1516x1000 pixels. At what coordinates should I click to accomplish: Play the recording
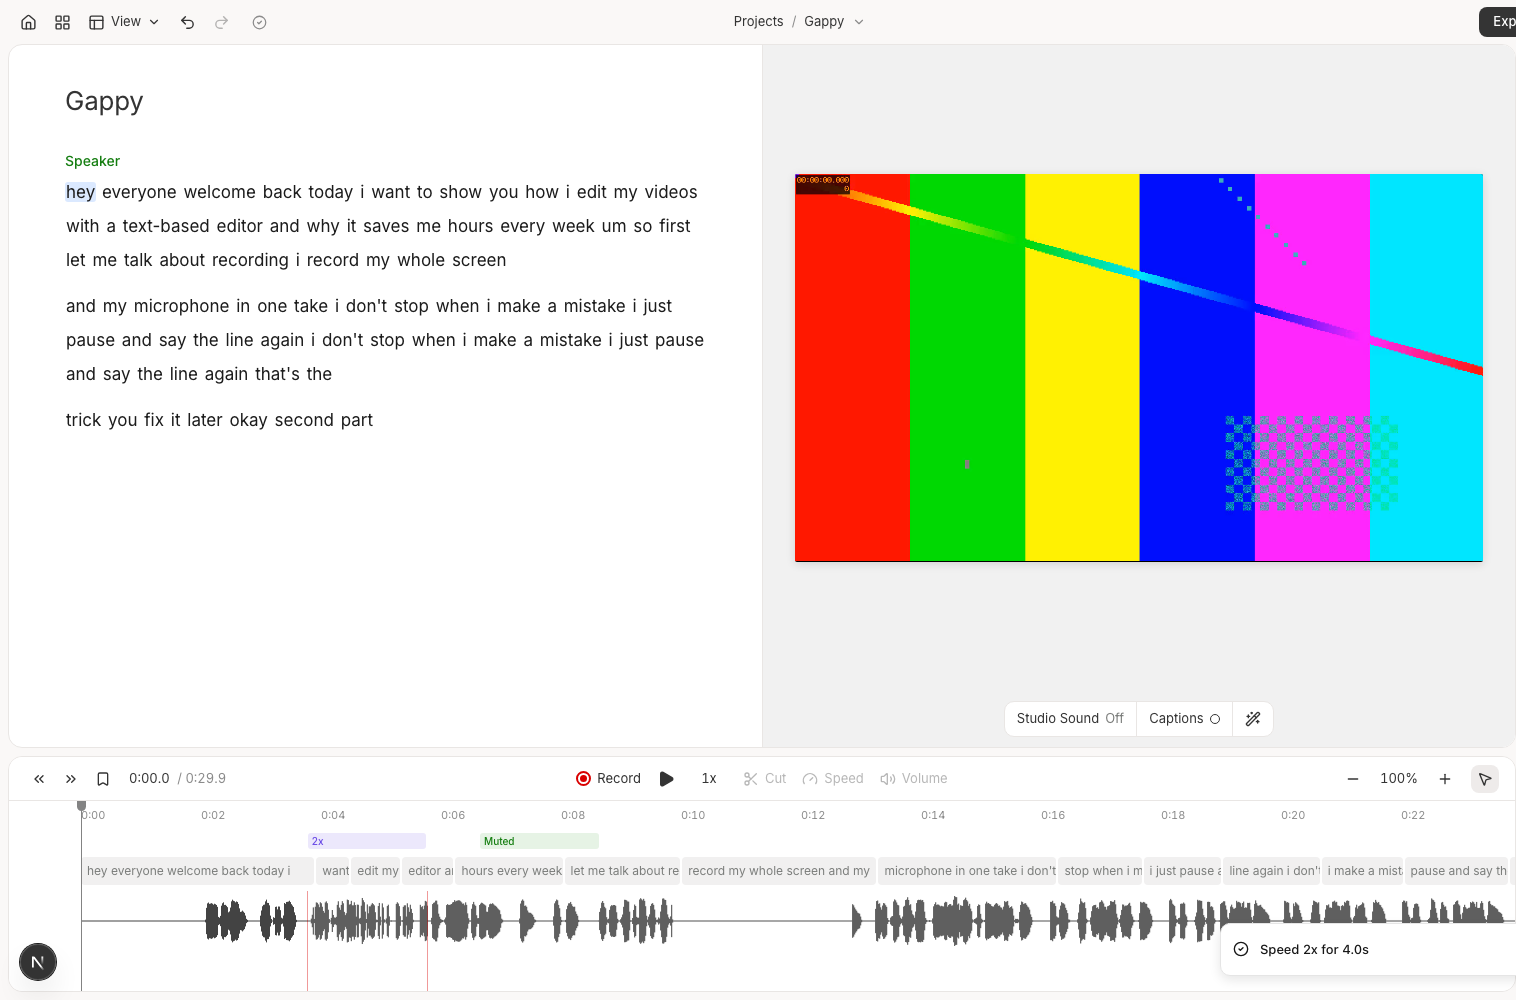click(x=667, y=779)
